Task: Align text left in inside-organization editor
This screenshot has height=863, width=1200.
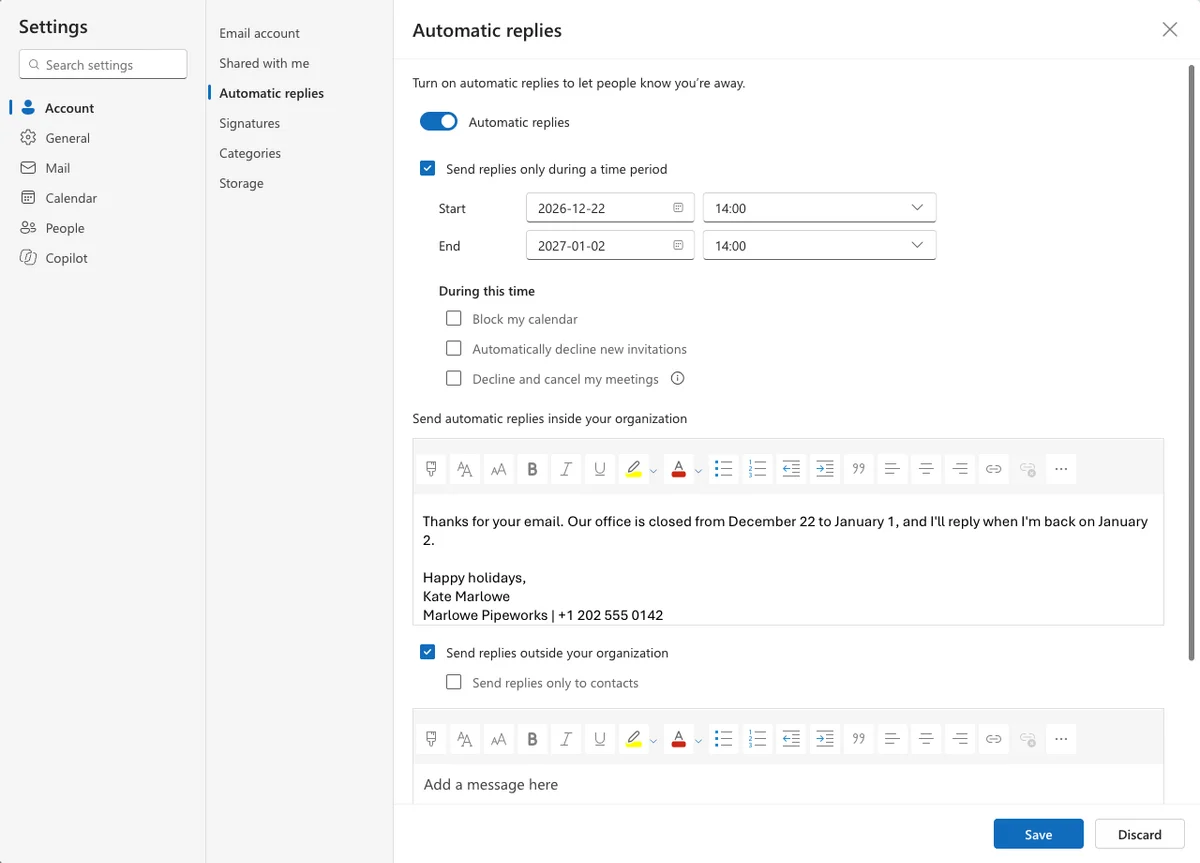Action: [892, 468]
